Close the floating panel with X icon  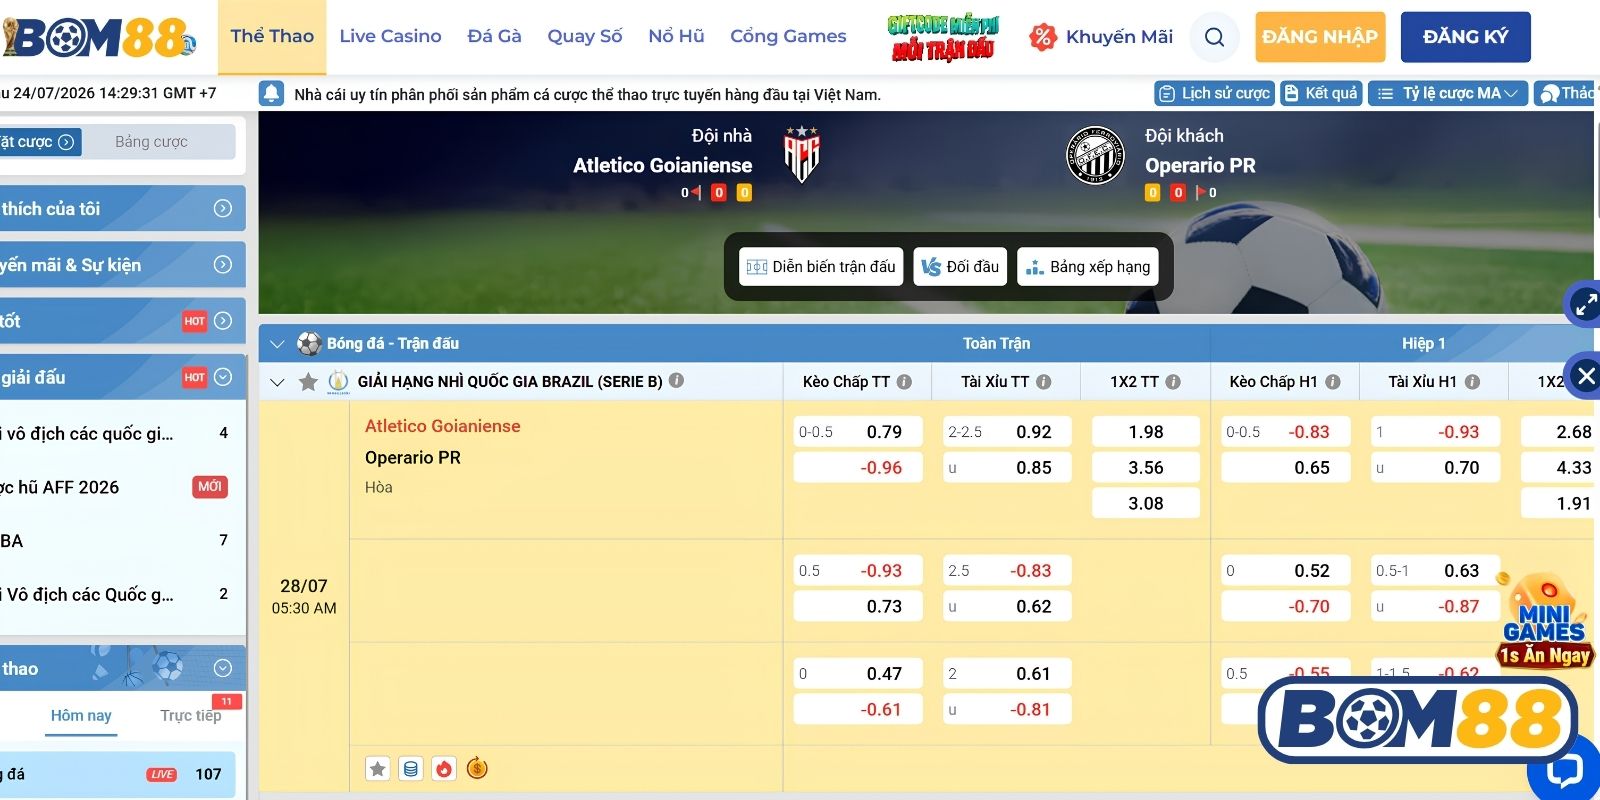tap(1586, 376)
